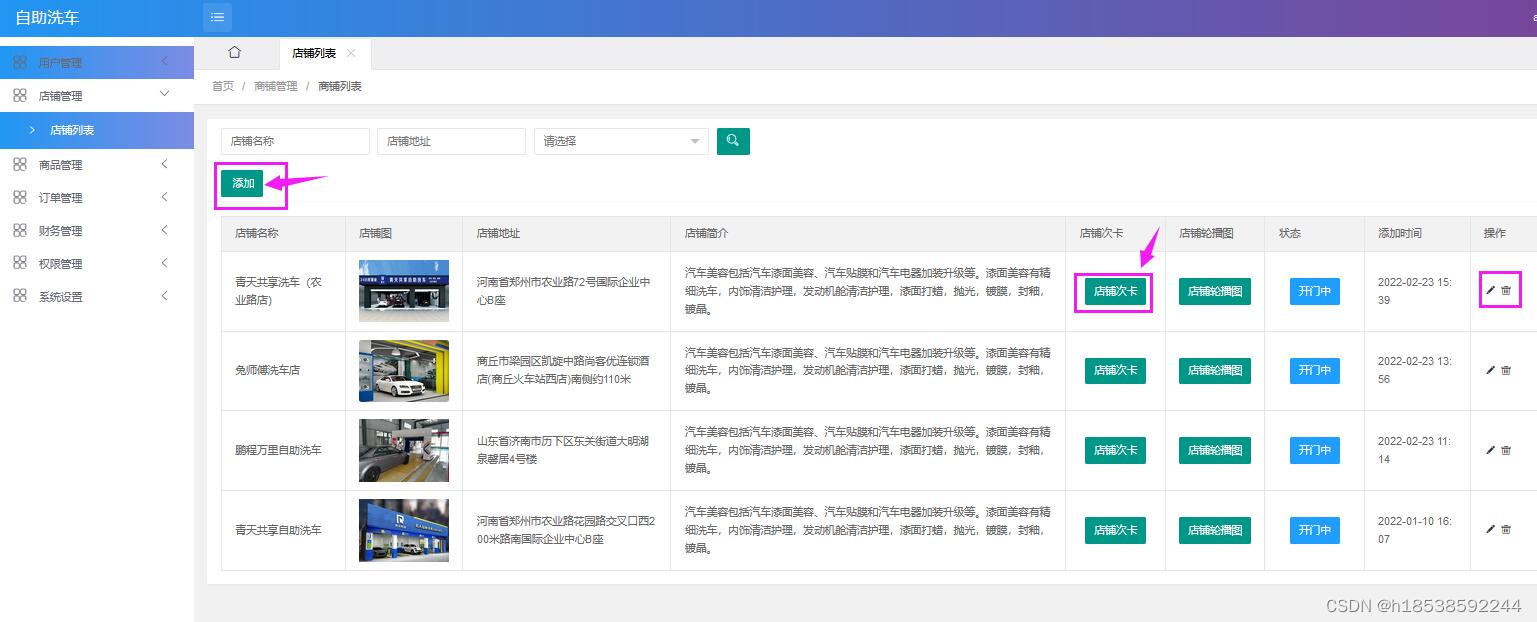
Task: Open the 兔师傅洗车店 shop thumbnail
Action: 404,371
